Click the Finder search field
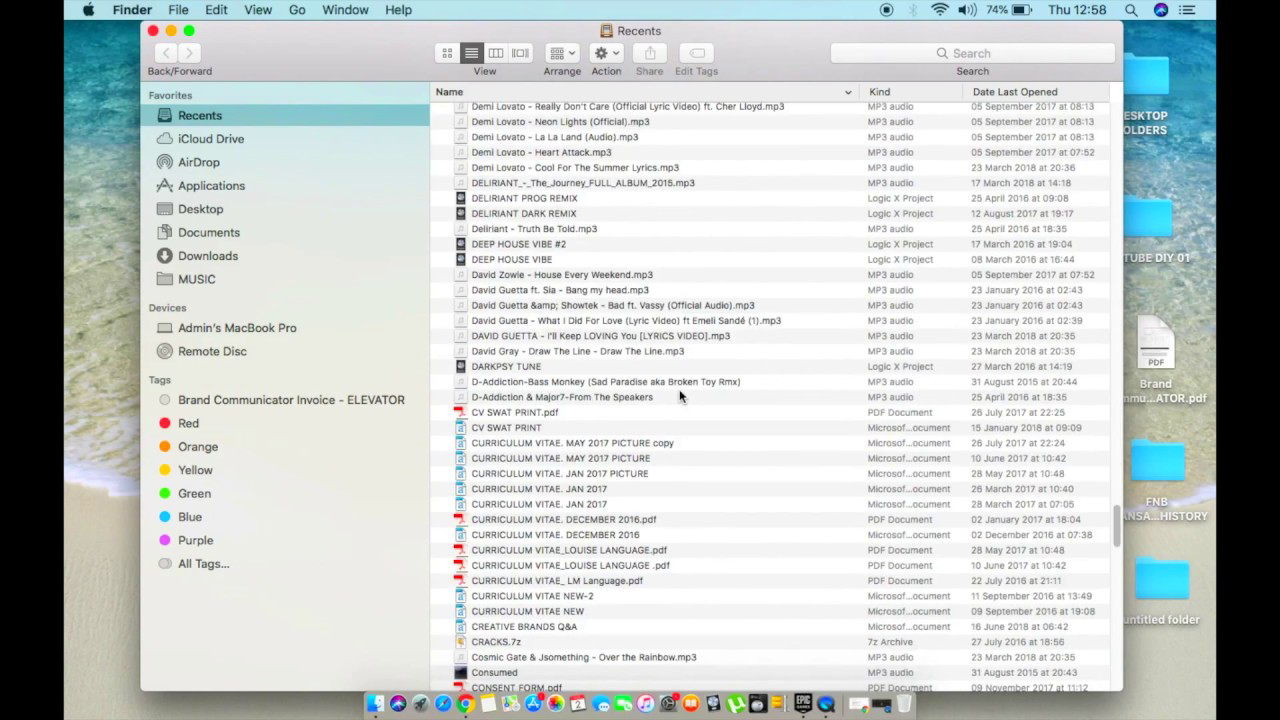The height and width of the screenshot is (720, 1280). [972, 53]
